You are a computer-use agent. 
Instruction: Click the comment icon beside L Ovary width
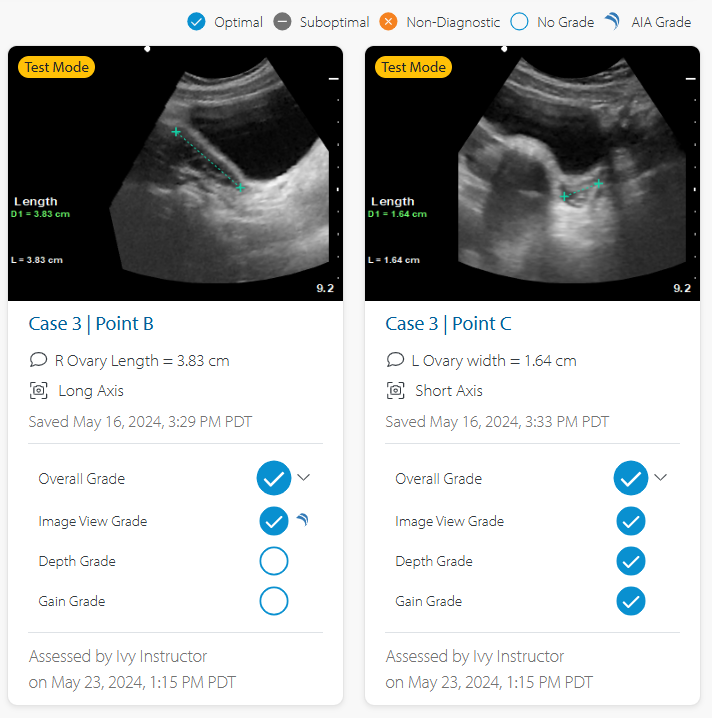tap(396, 360)
